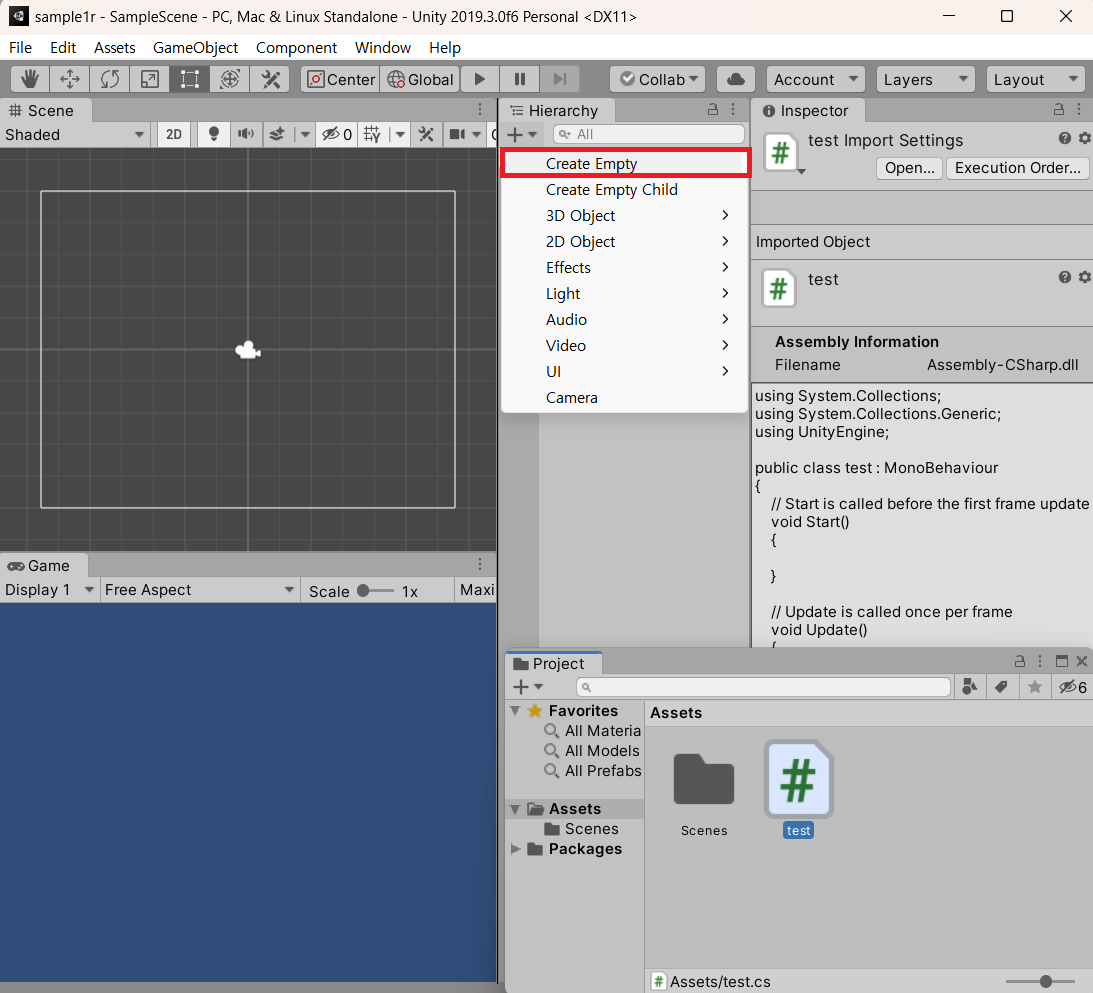This screenshot has height=993, width=1093.
Task: Focus the Project search field
Action: [x=763, y=687]
